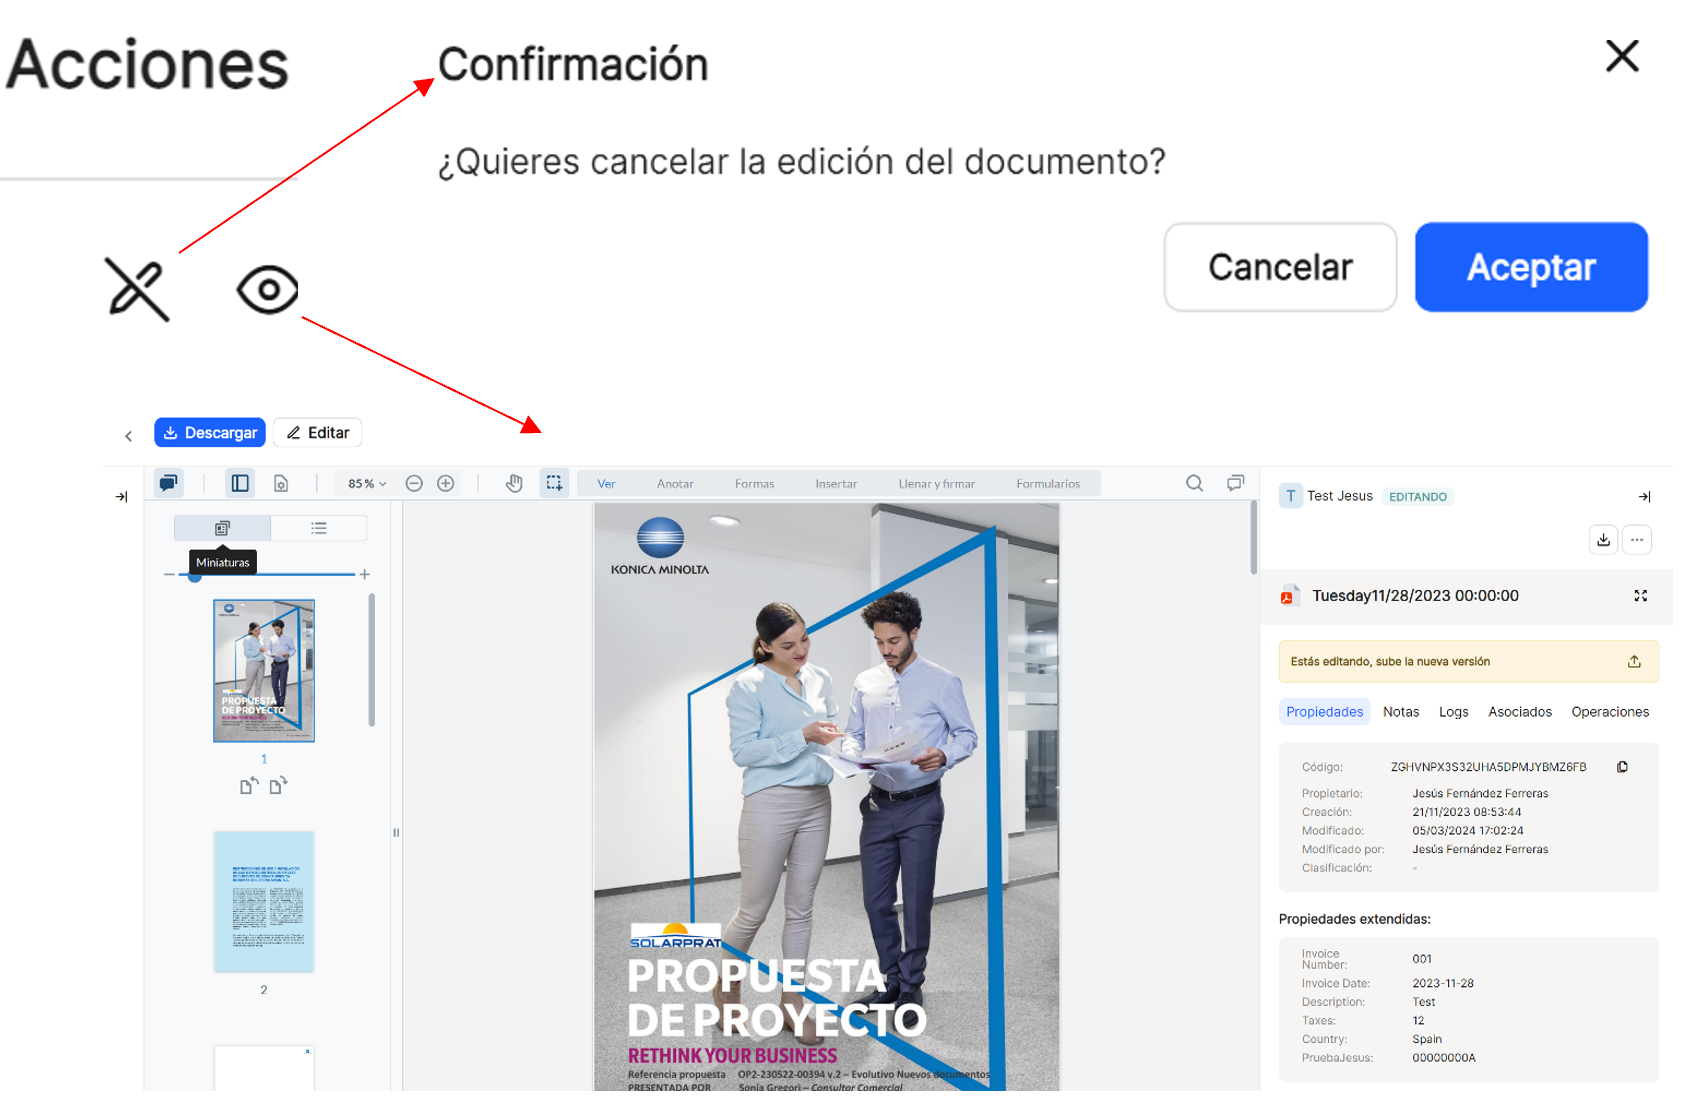The image size is (1698, 1098).
Task: Switch to the Insertar tab
Action: pos(836,484)
